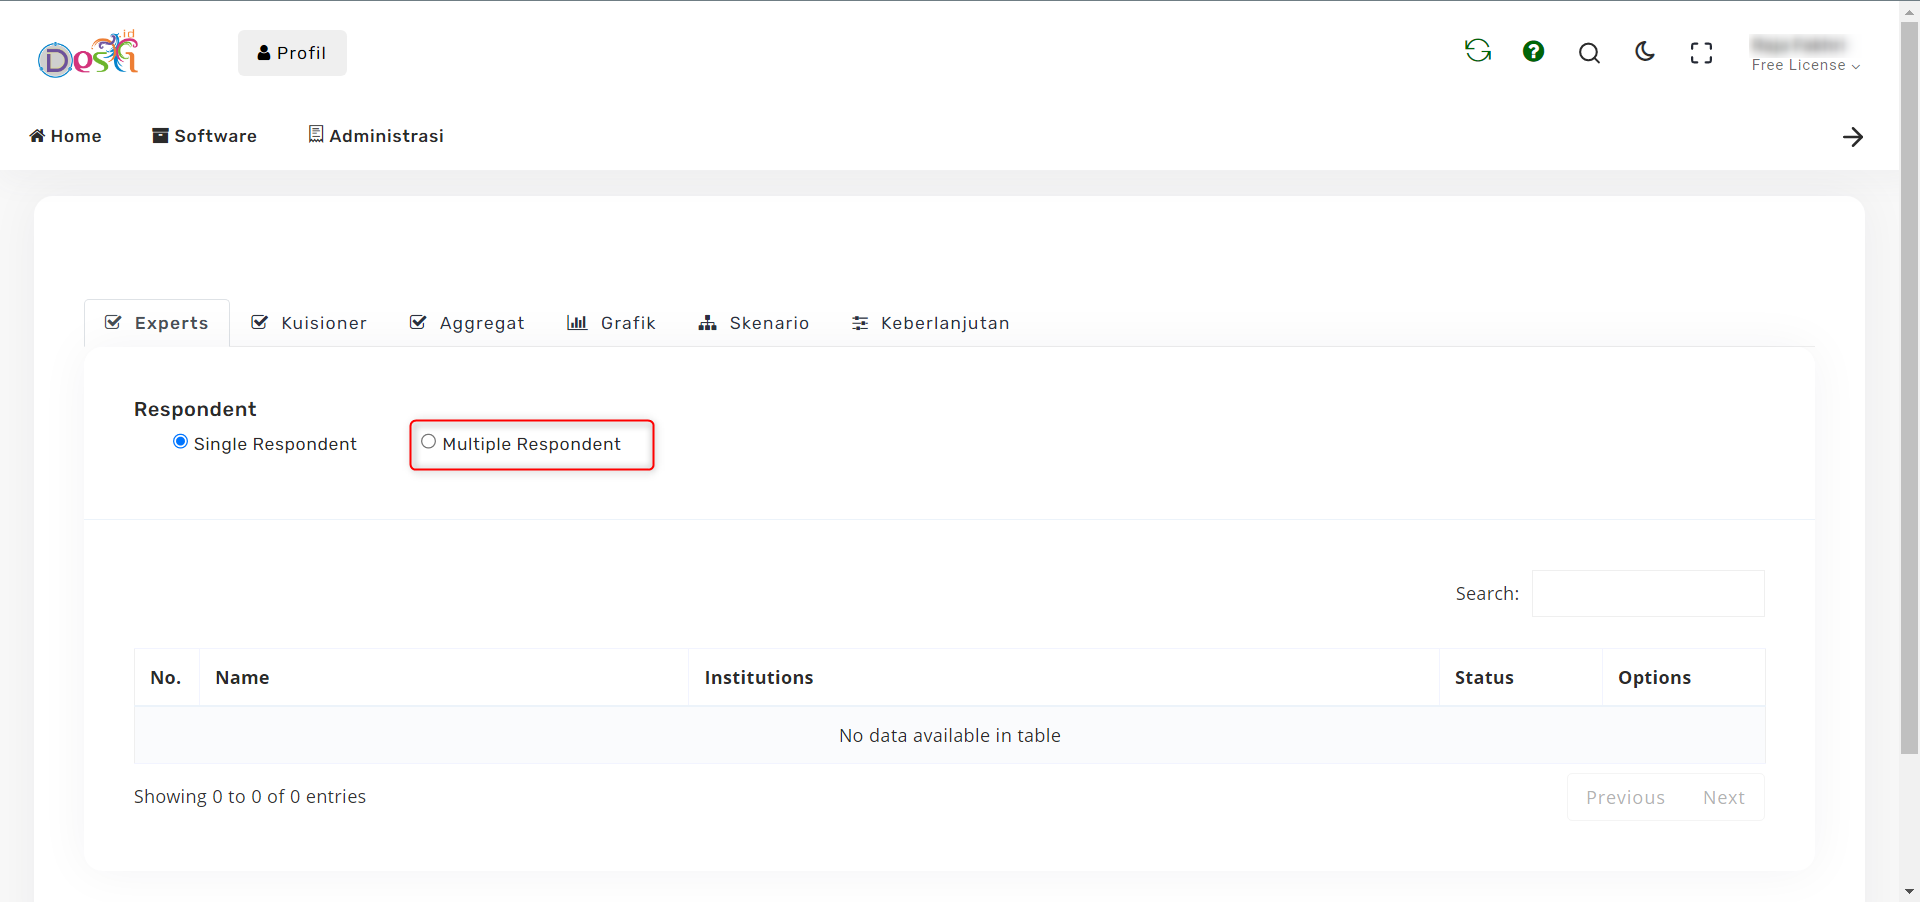
Task: Click the search magnifier icon in header
Action: (1589, 53)
